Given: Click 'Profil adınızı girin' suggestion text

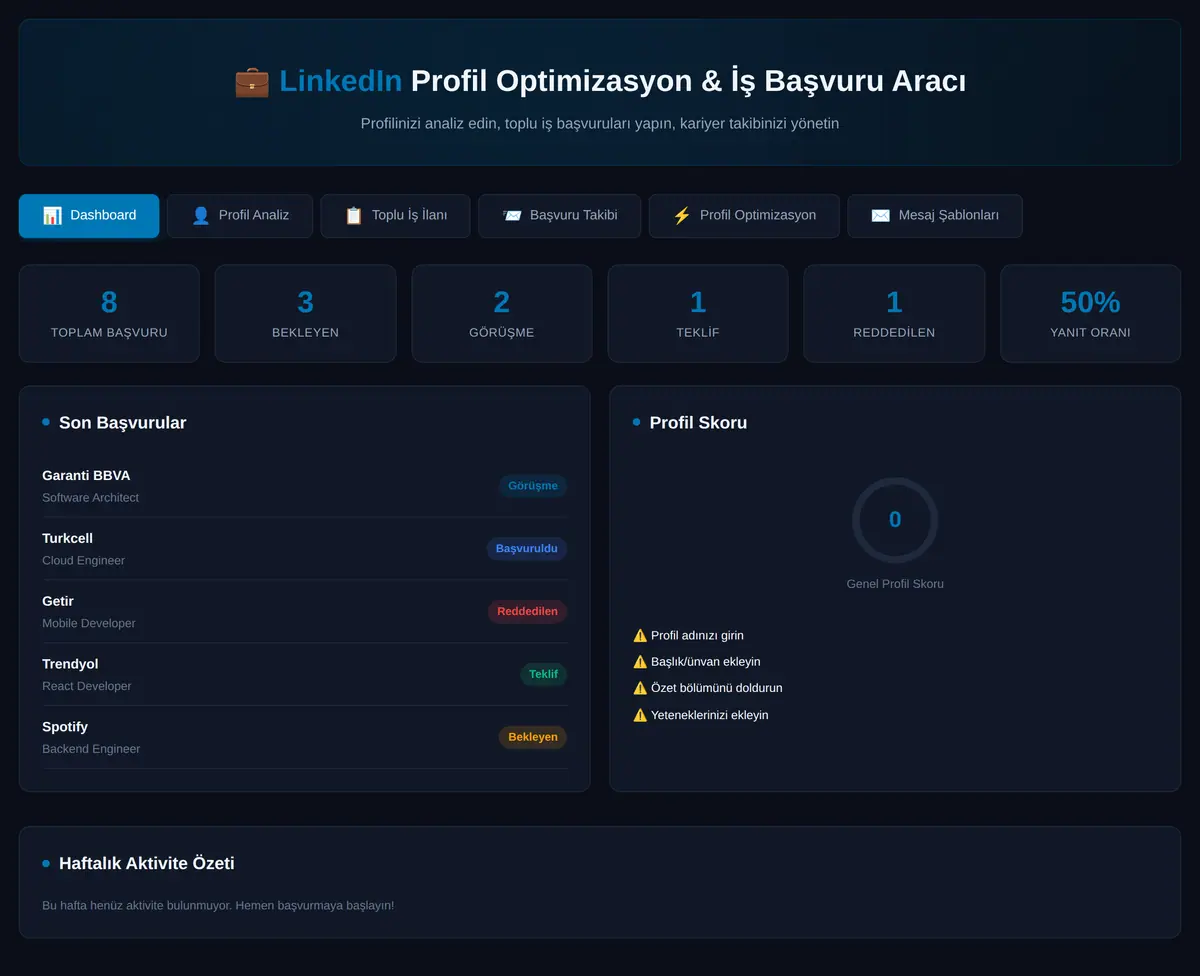Looking at the screenshot, I should click(697, 636).
